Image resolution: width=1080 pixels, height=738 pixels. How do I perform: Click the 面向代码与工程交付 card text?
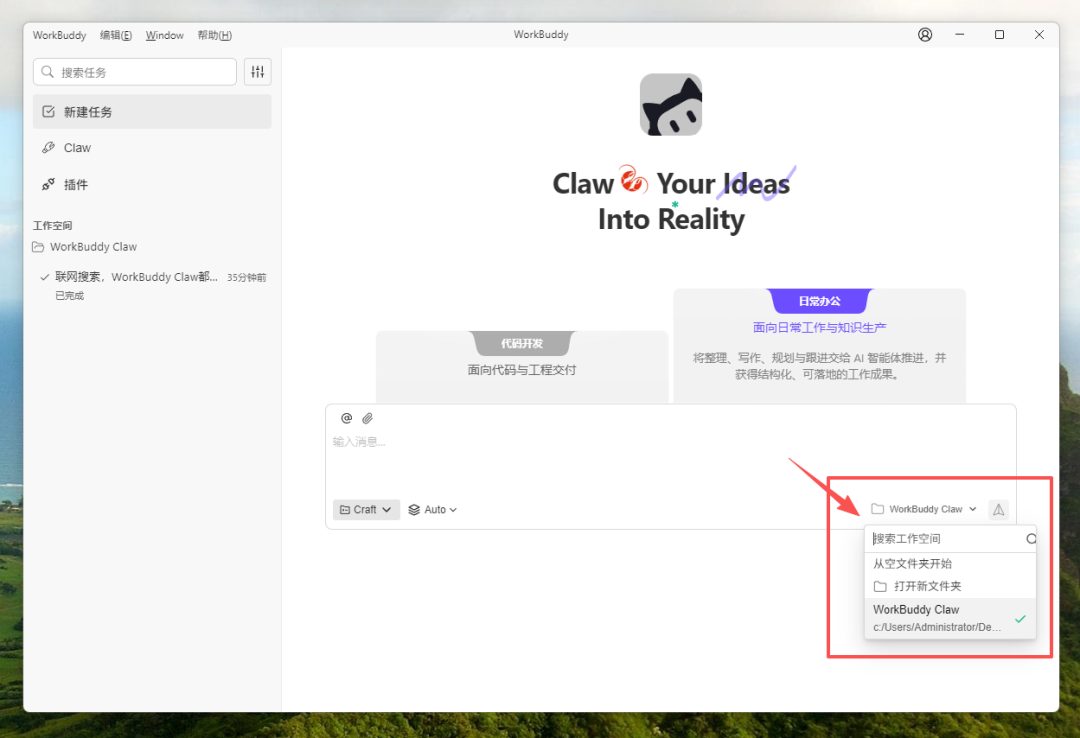521,370
